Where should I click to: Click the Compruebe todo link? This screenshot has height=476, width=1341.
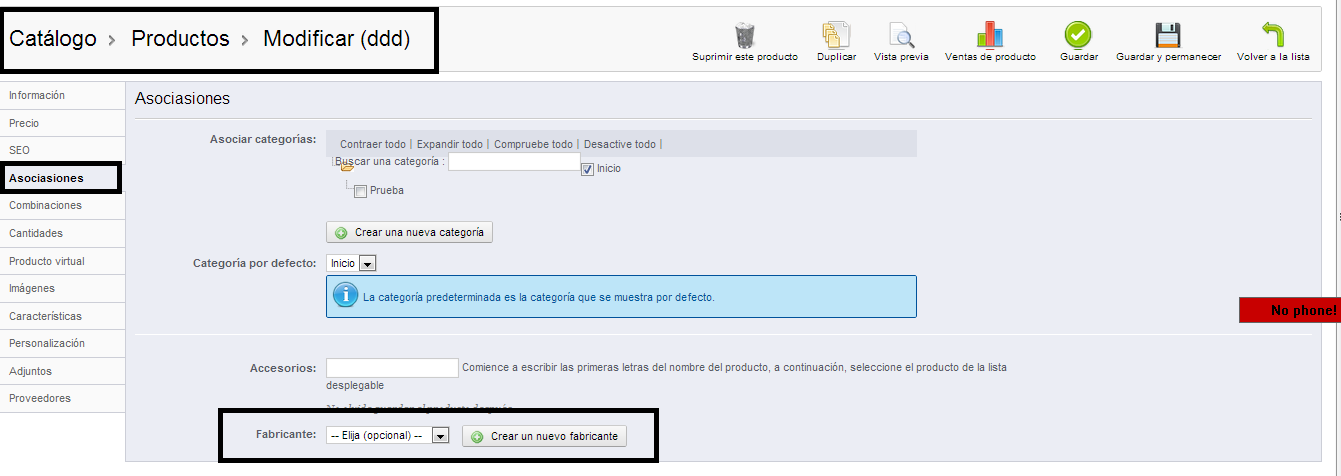pyautogui.click(x=533, y=145)
